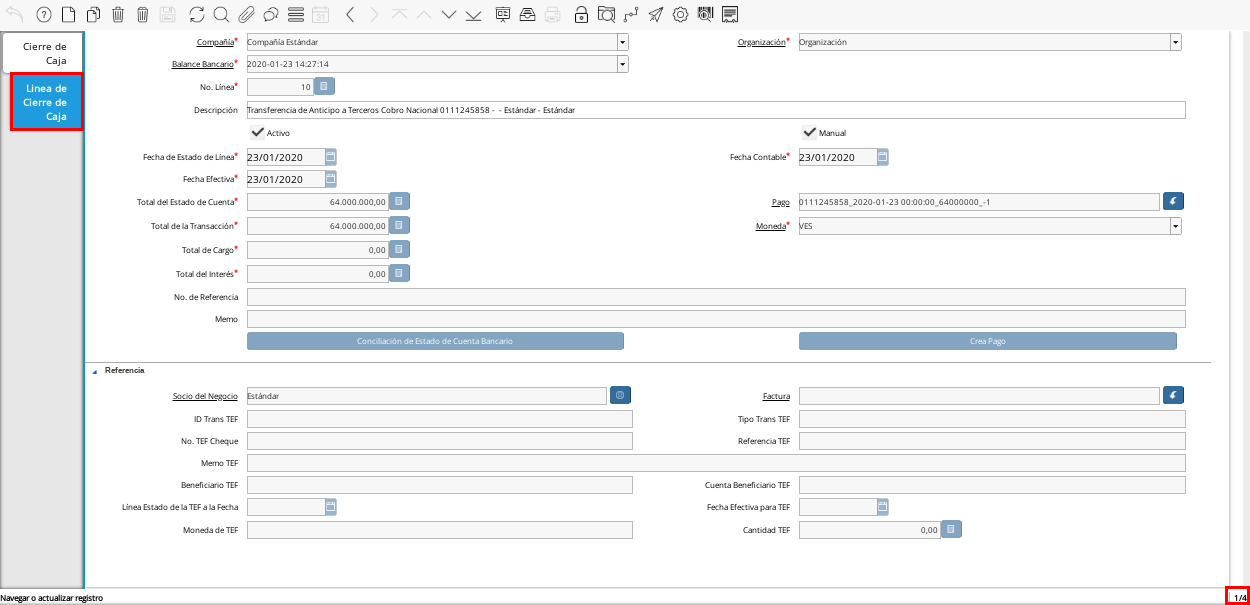Create a new record with the blank page icon
Screen dimensions: 1250x605
point(68,14)
